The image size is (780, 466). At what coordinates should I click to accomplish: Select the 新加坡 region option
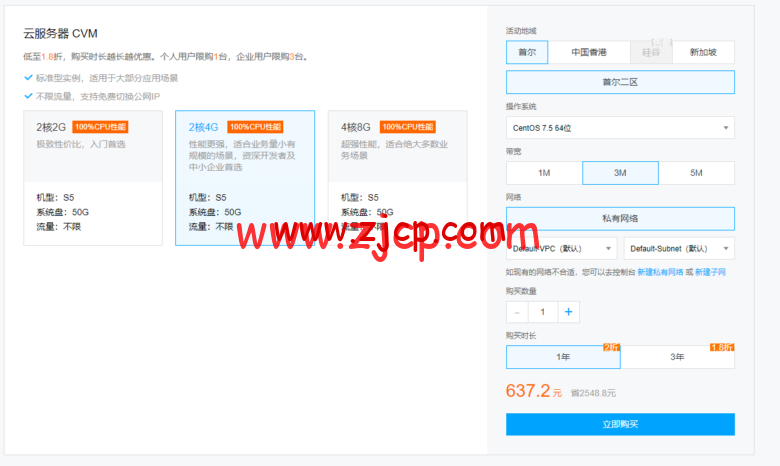click(703, 52)
